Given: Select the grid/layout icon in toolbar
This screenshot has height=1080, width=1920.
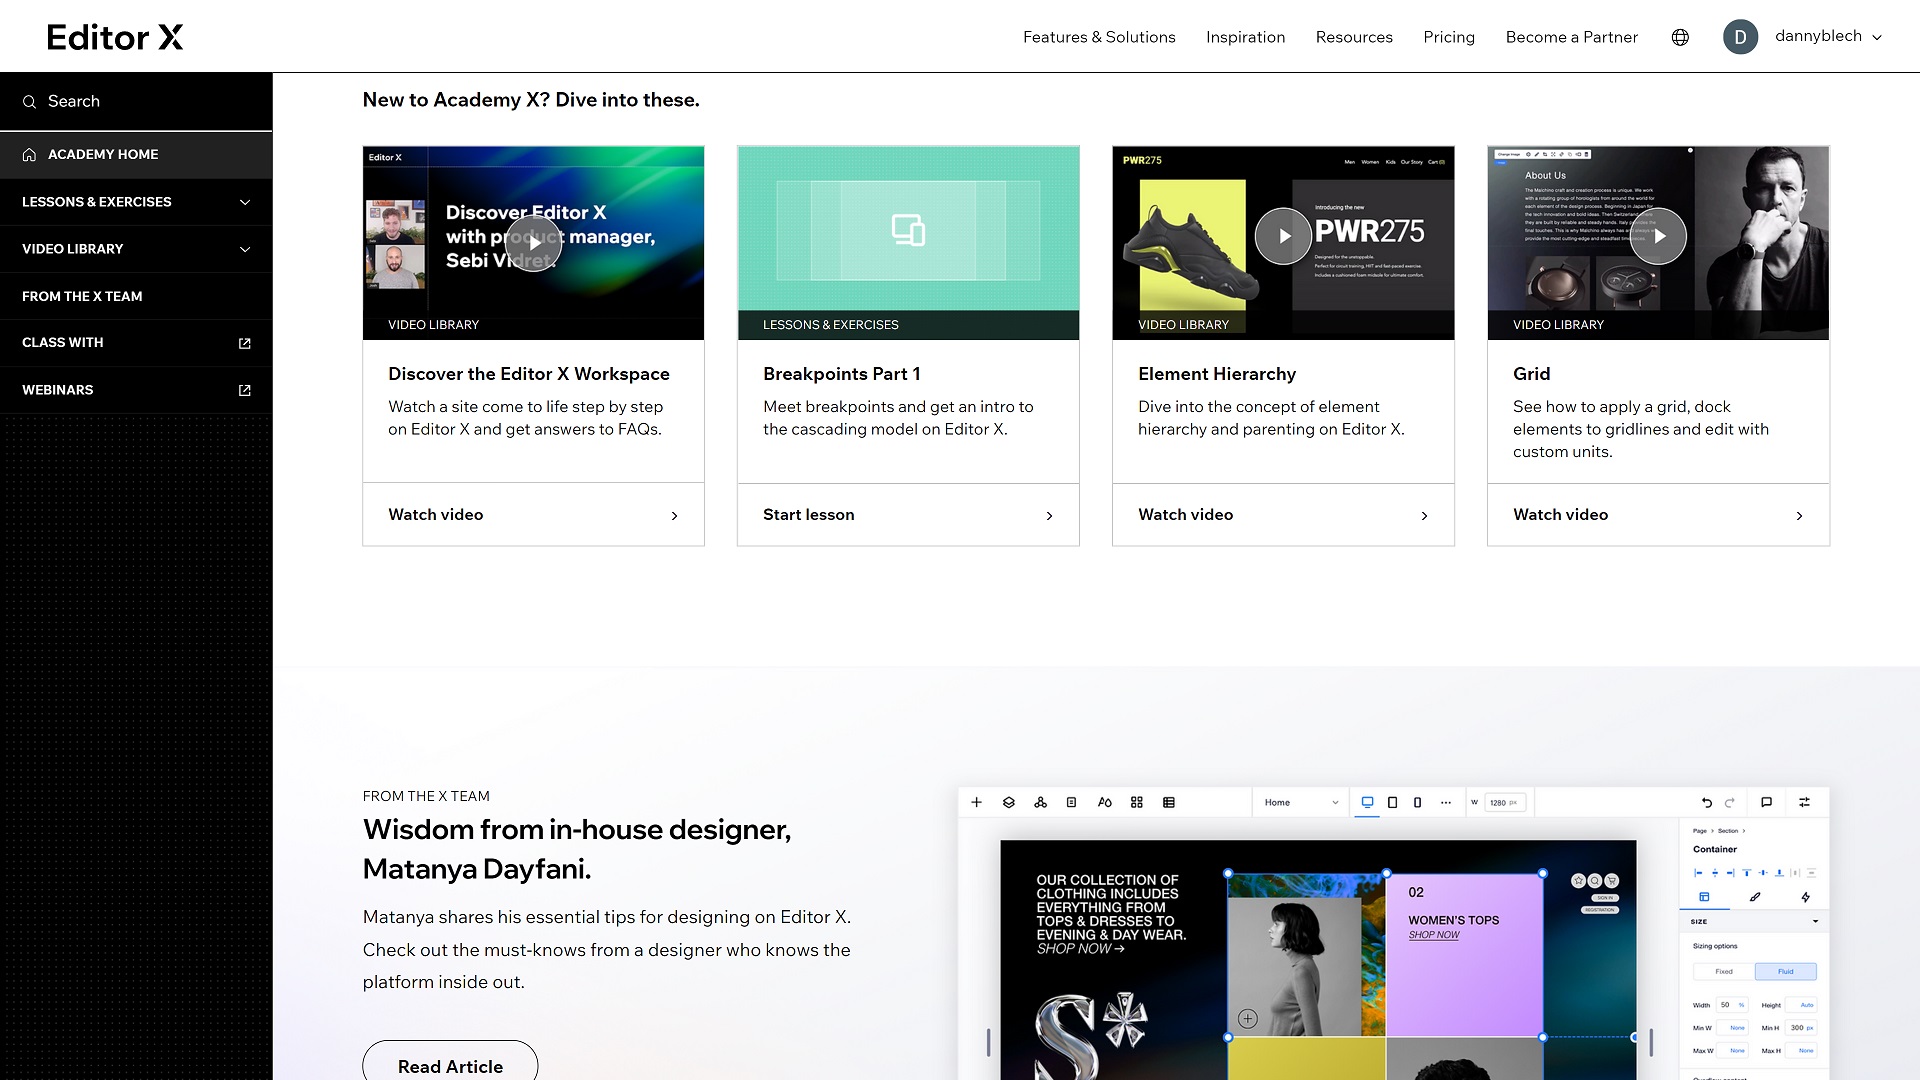Looking at the screenshot, I should [1135, 802].
